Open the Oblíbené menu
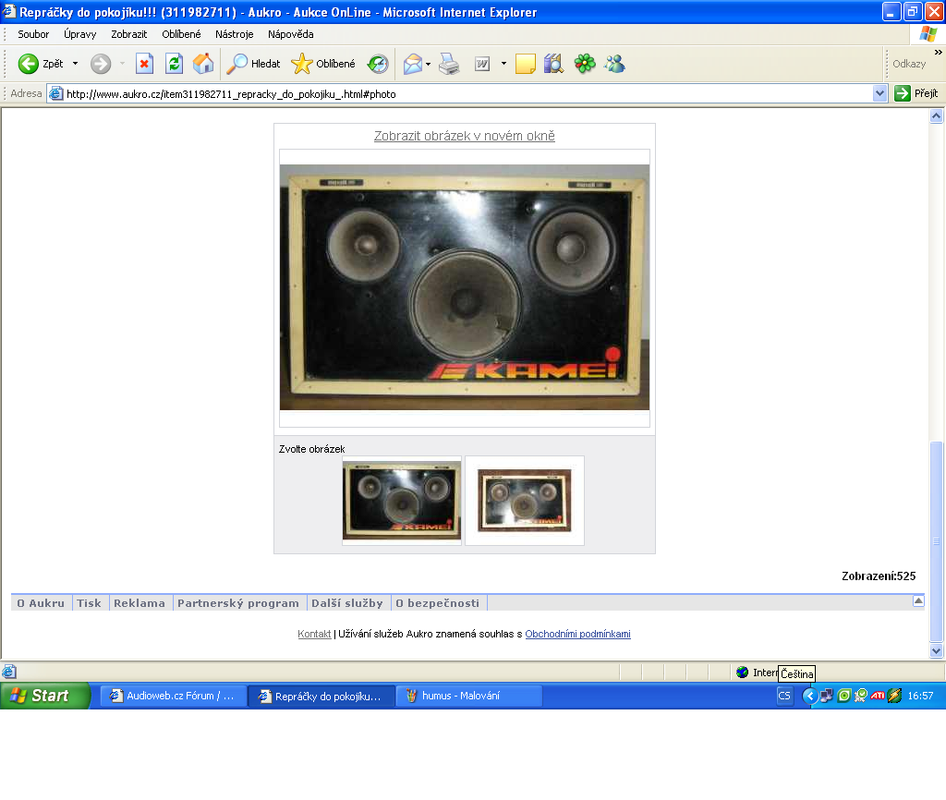This screenshot has width=946, height=800. 181,34
